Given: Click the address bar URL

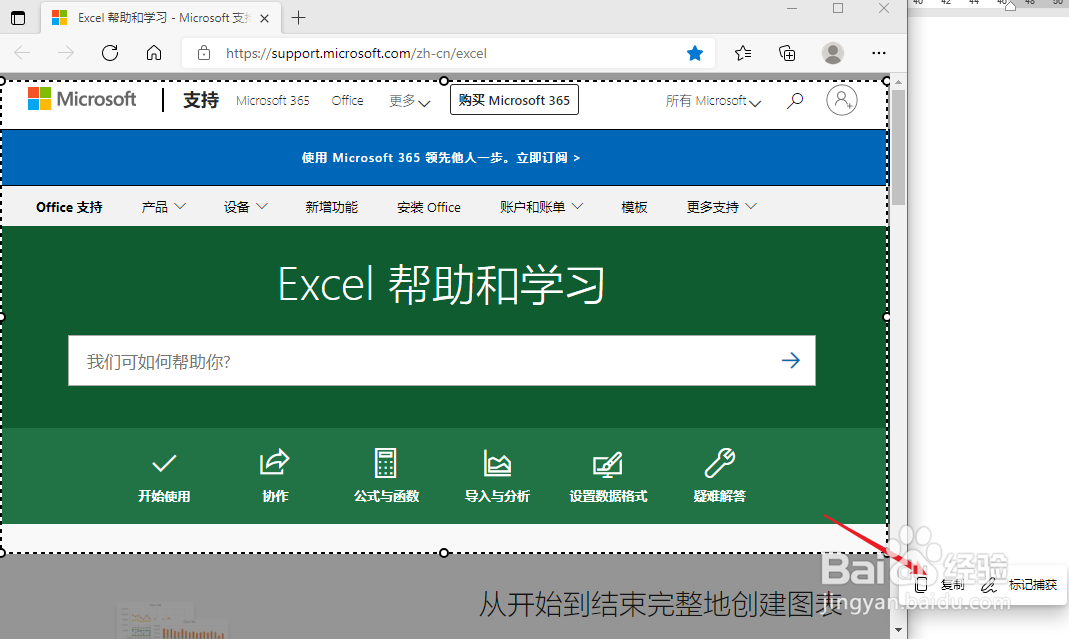Looking at the screenshot, I should pos(356,53).
